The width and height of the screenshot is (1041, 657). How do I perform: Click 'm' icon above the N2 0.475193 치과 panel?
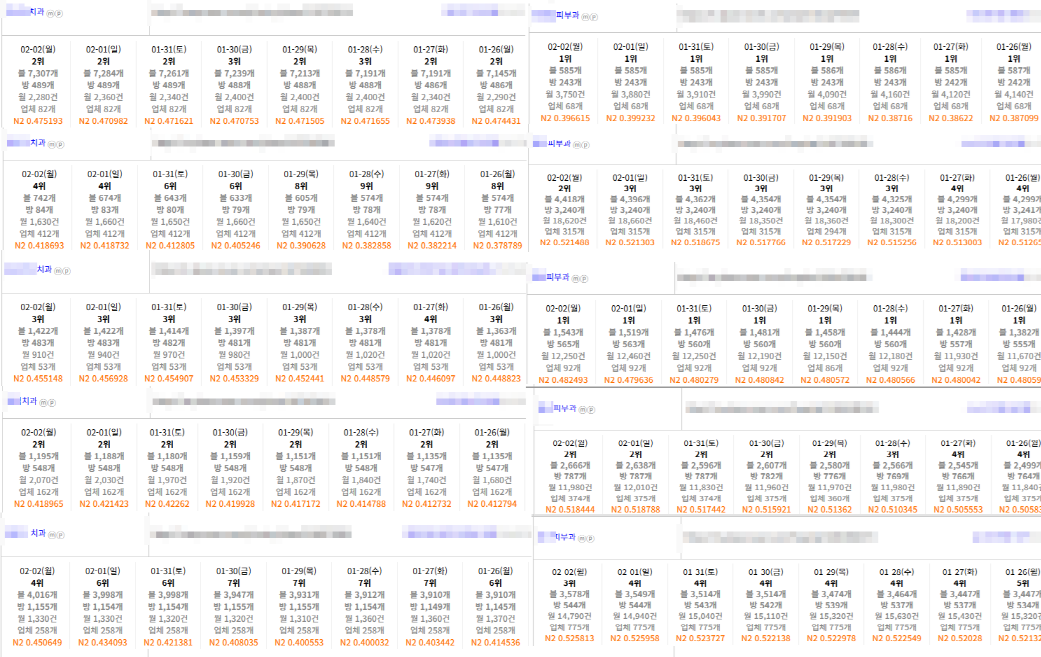click(x=50, y=12)
